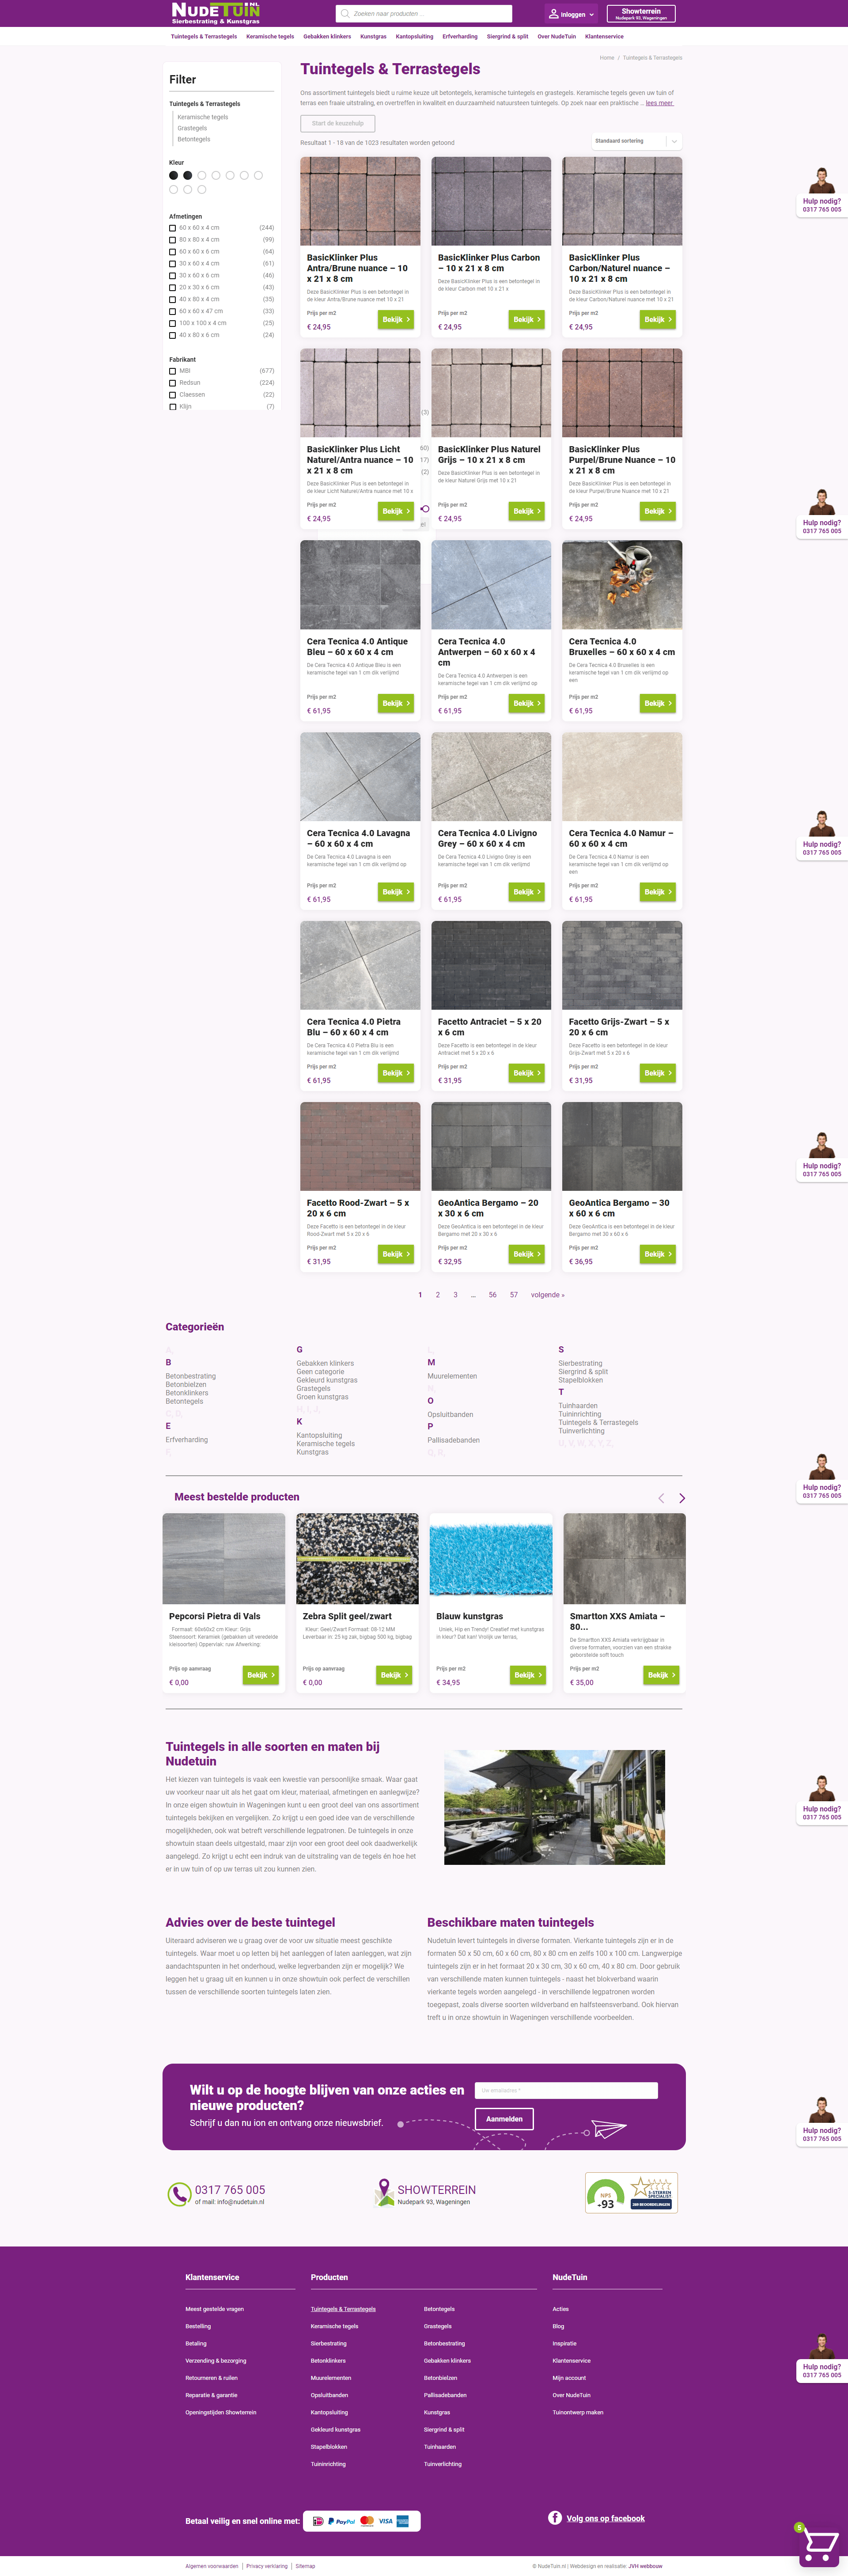Image resolution: width=848 pixels, height=2576 pixels.
Task: Go to next page via volgende »
Action: [x=548, y=1295]
